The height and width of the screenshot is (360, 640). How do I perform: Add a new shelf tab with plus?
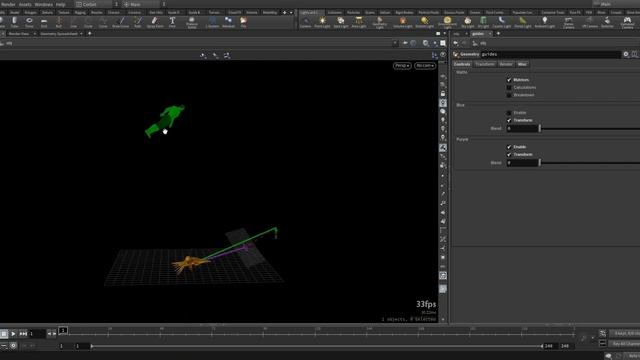284,13
